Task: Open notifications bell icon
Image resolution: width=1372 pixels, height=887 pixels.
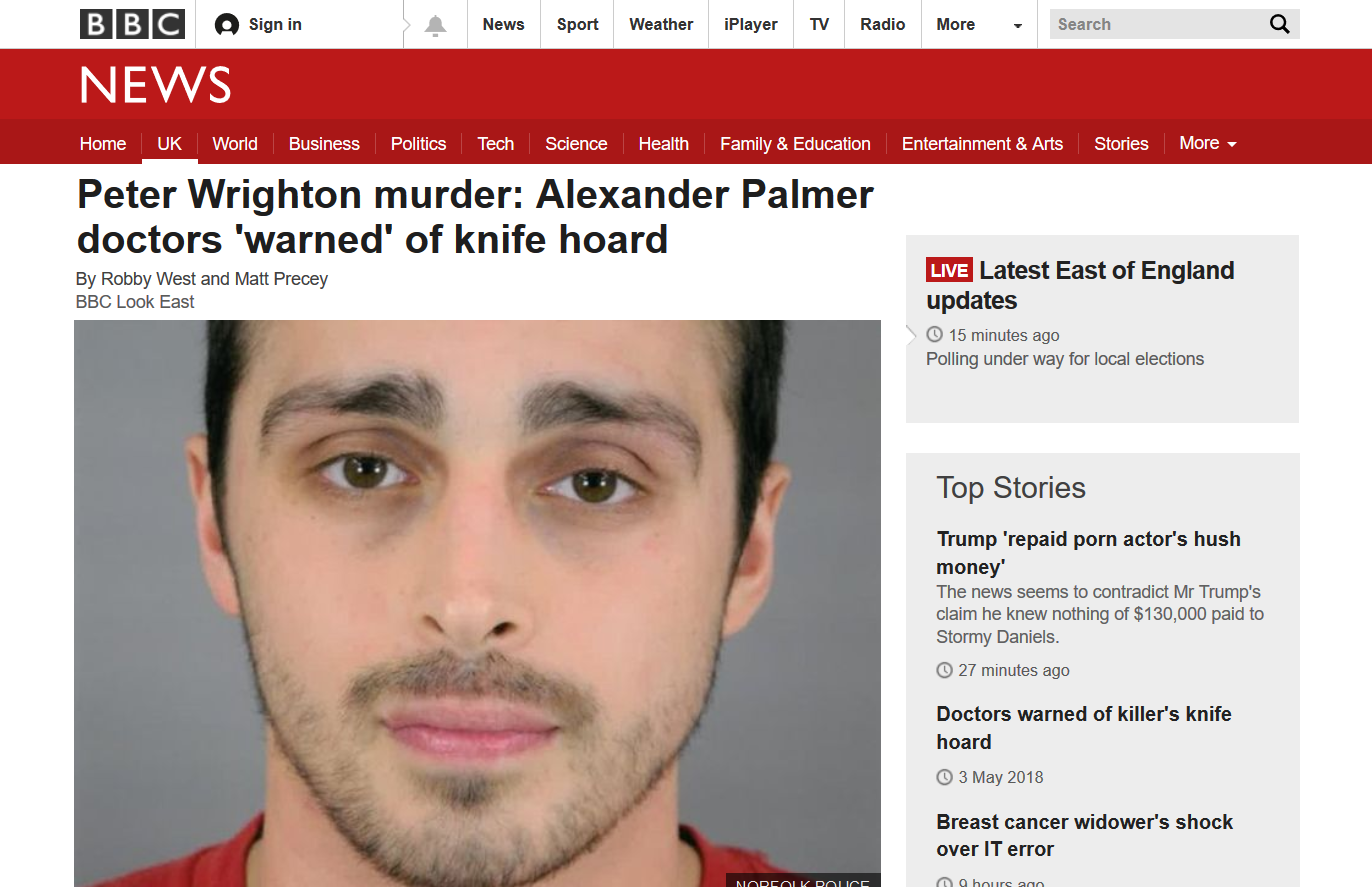Action: pos(435,25)
